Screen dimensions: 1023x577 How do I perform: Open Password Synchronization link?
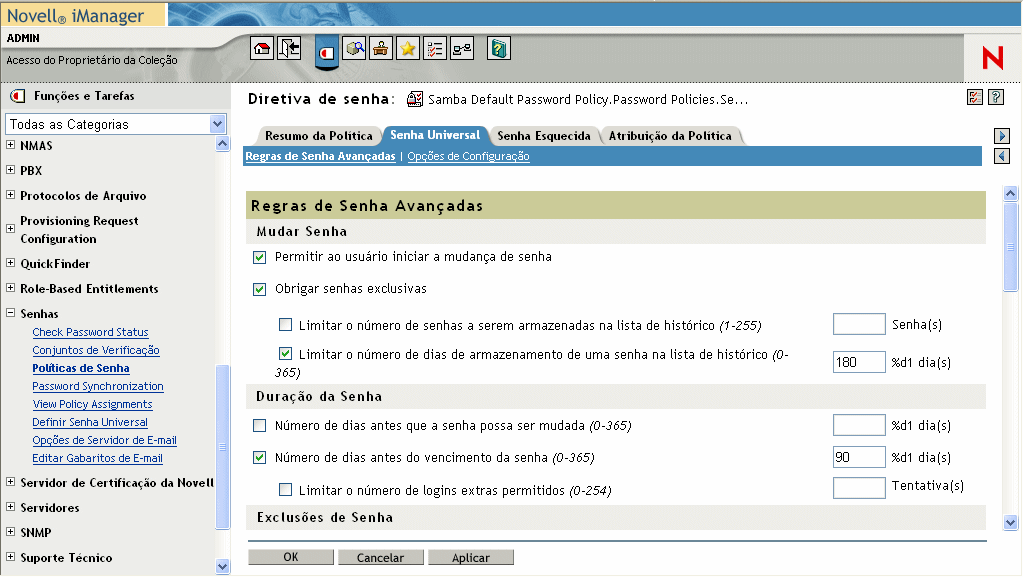(x=98, y=386)
